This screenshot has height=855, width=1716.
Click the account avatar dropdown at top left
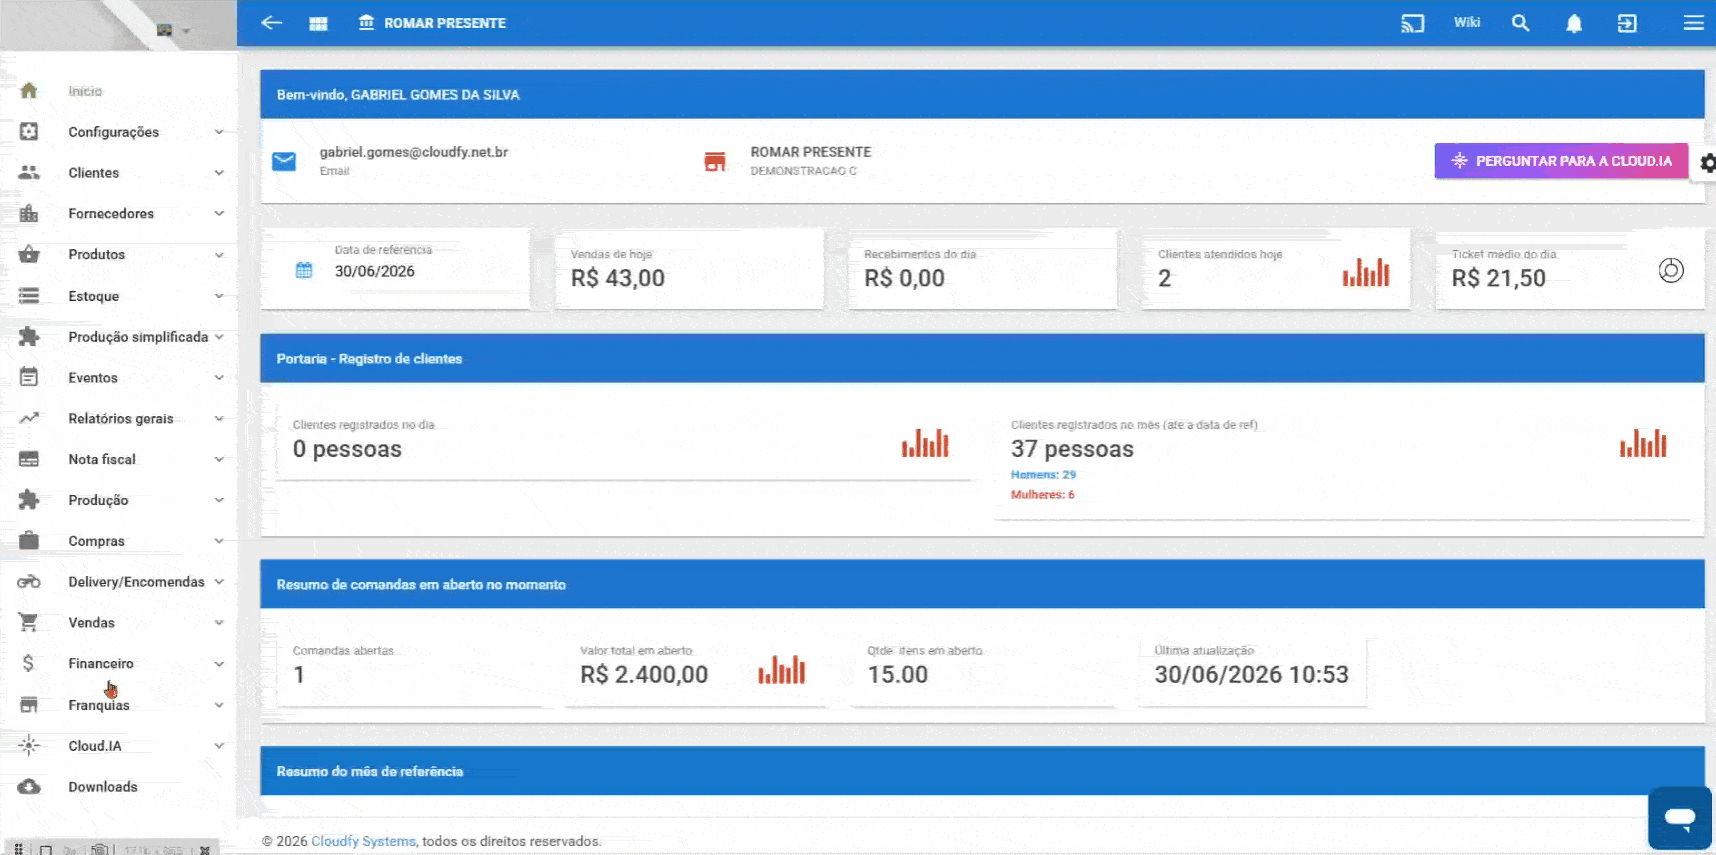coord(173,30)
